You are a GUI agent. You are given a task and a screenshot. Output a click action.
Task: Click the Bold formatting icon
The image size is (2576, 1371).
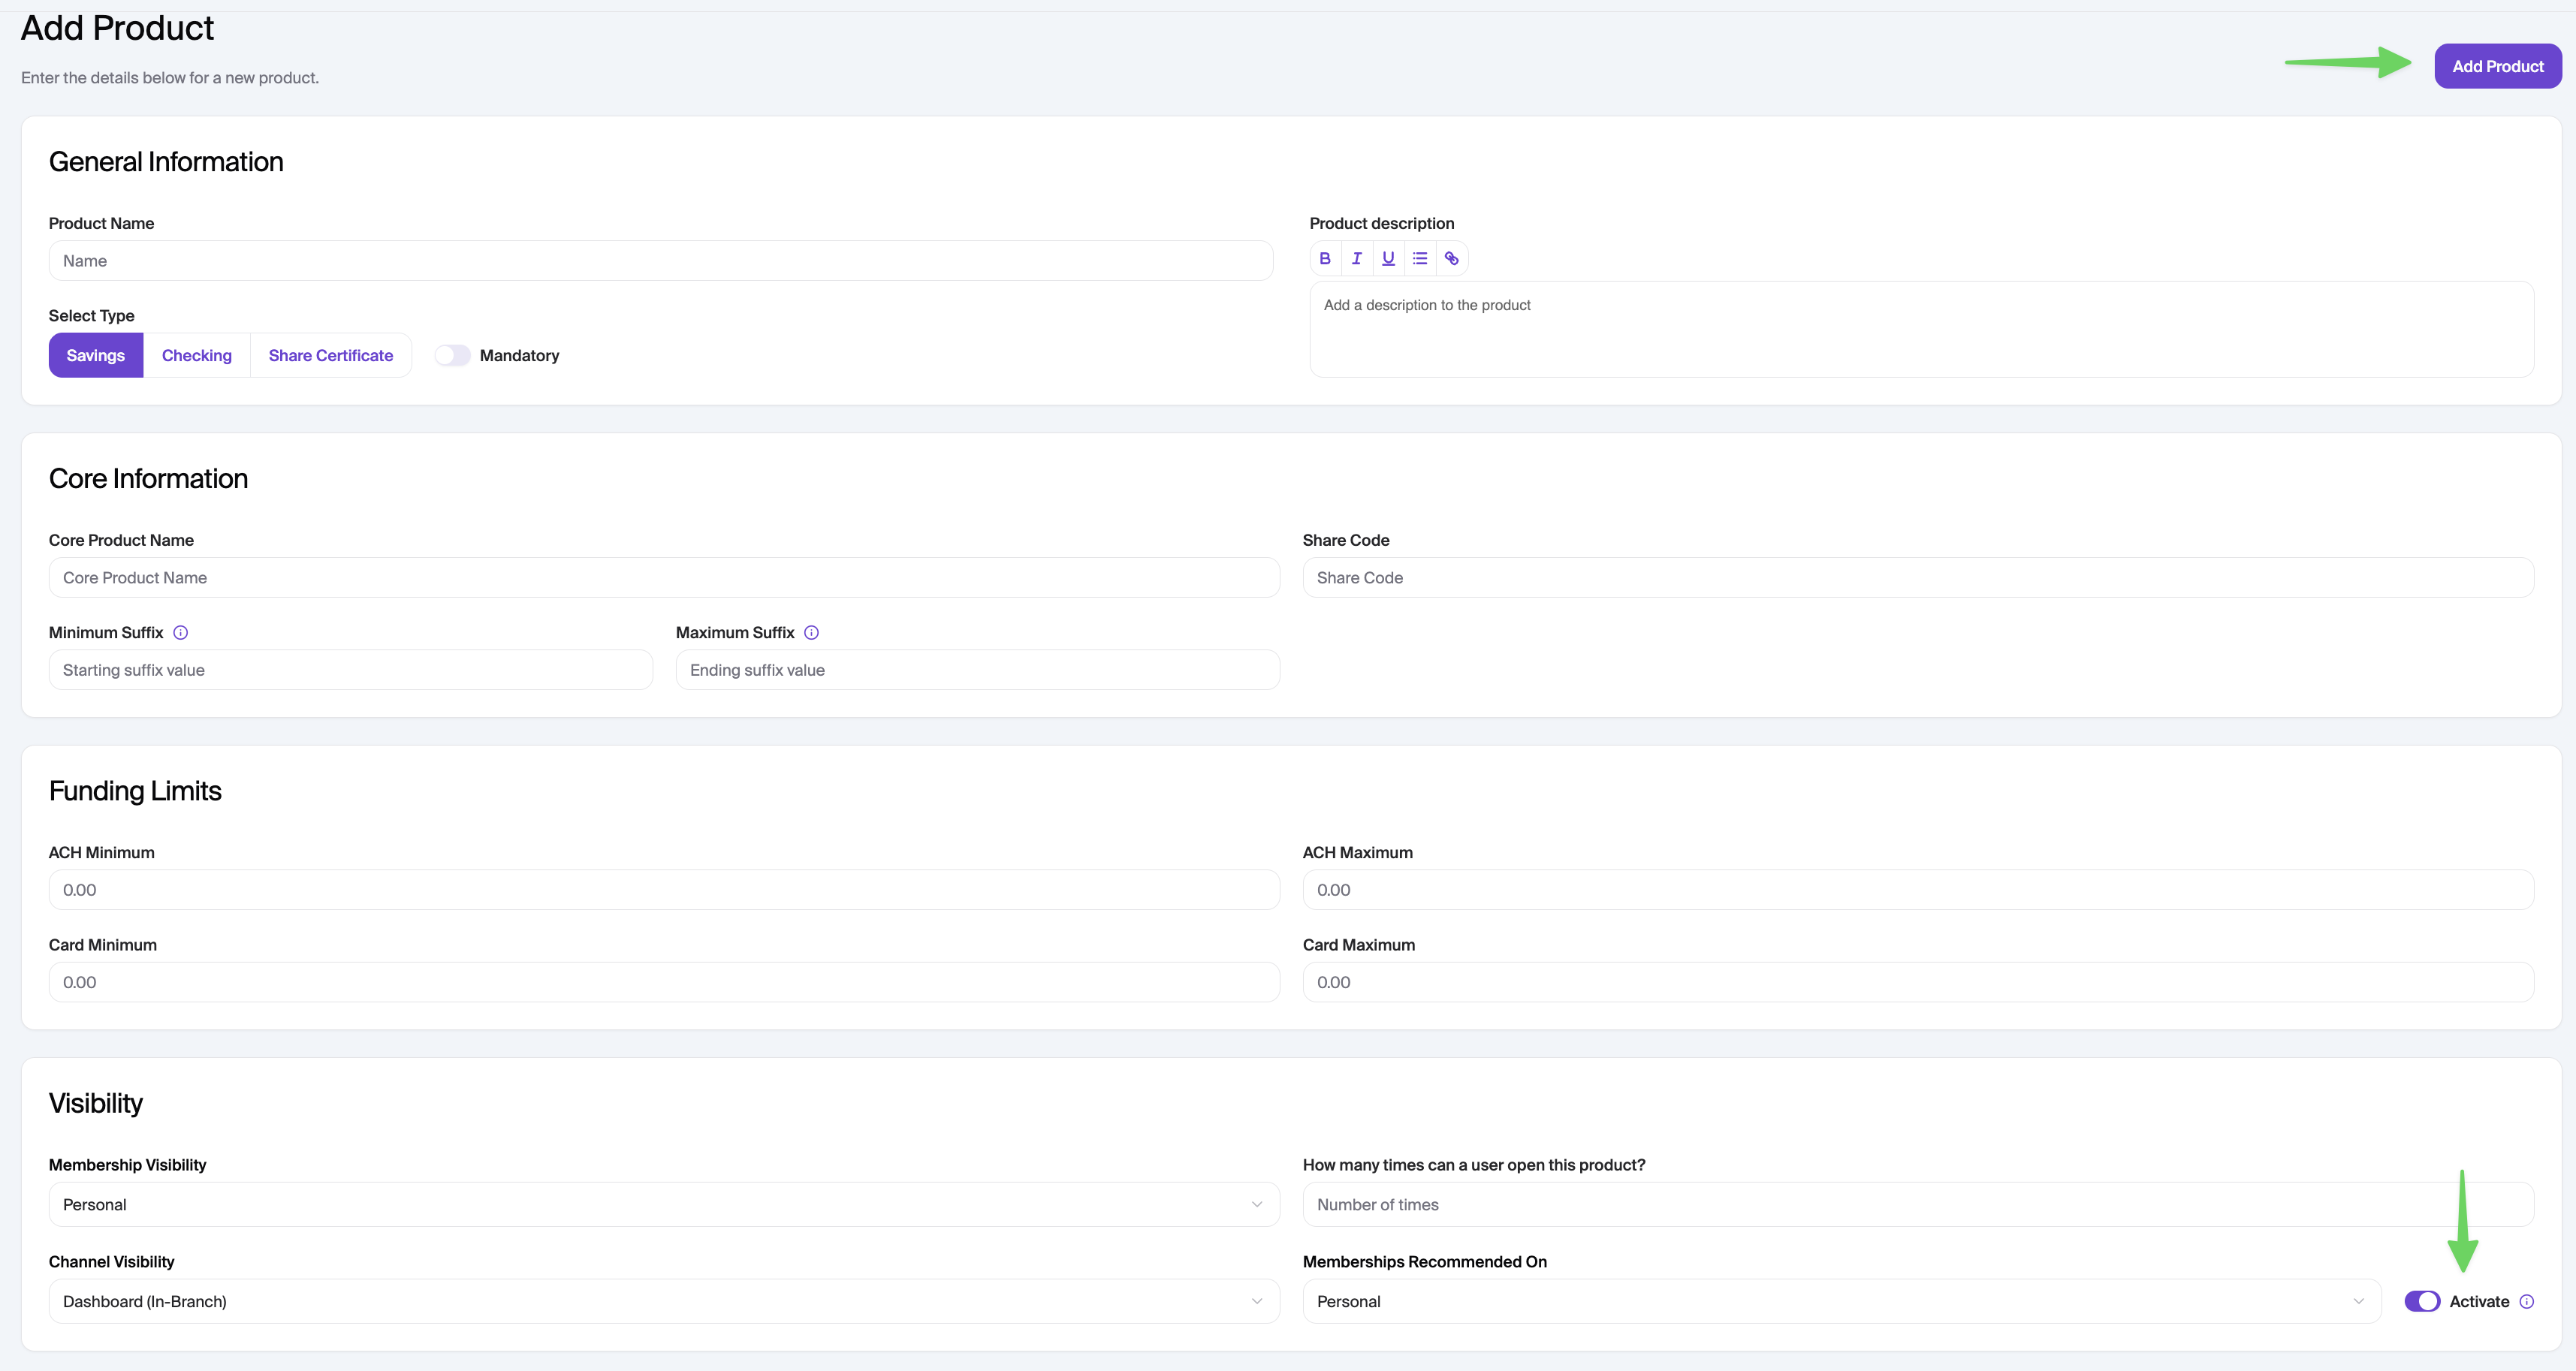[x=1325, y=258]
